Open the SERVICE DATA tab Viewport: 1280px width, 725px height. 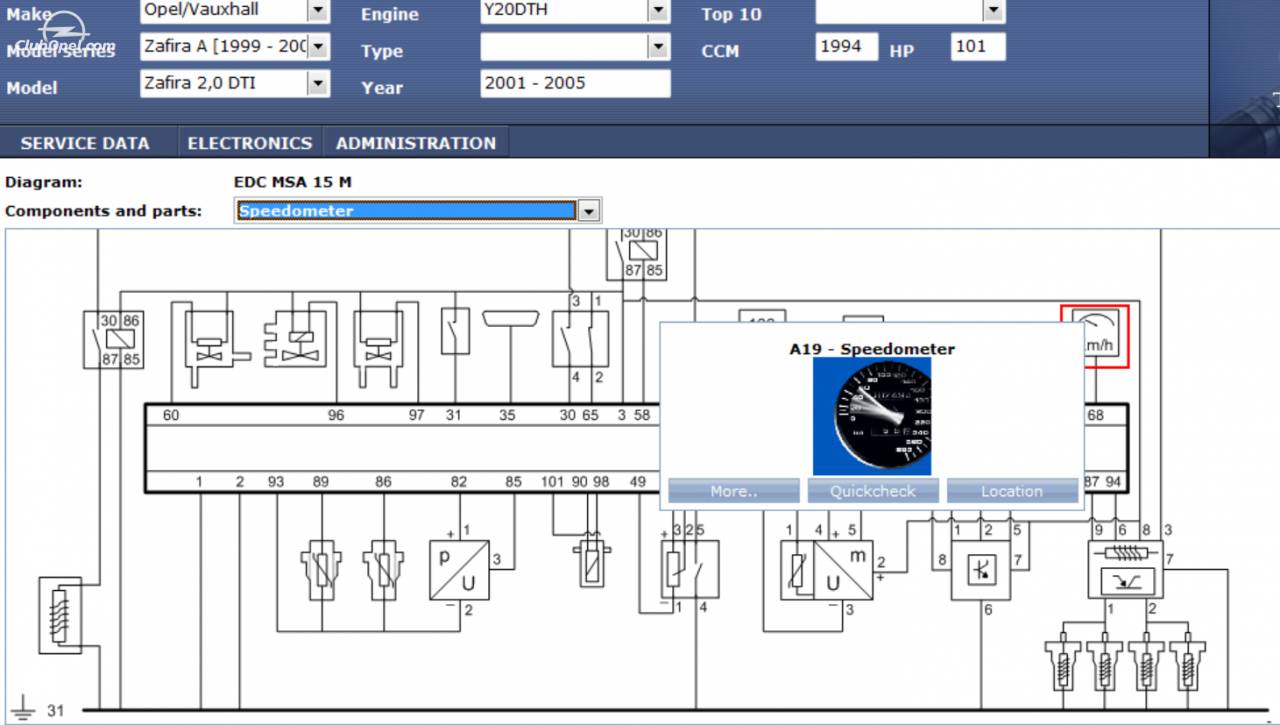point(85,143)
